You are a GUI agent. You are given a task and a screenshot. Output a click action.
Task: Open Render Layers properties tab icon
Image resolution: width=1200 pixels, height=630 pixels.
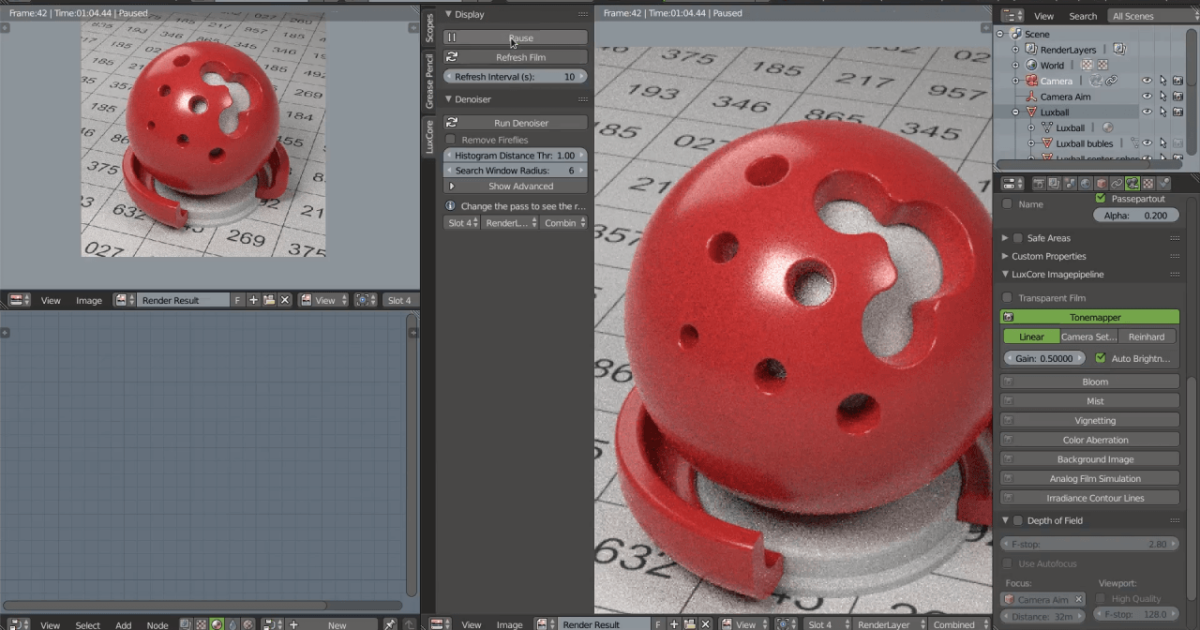[x=1053, y=183]
